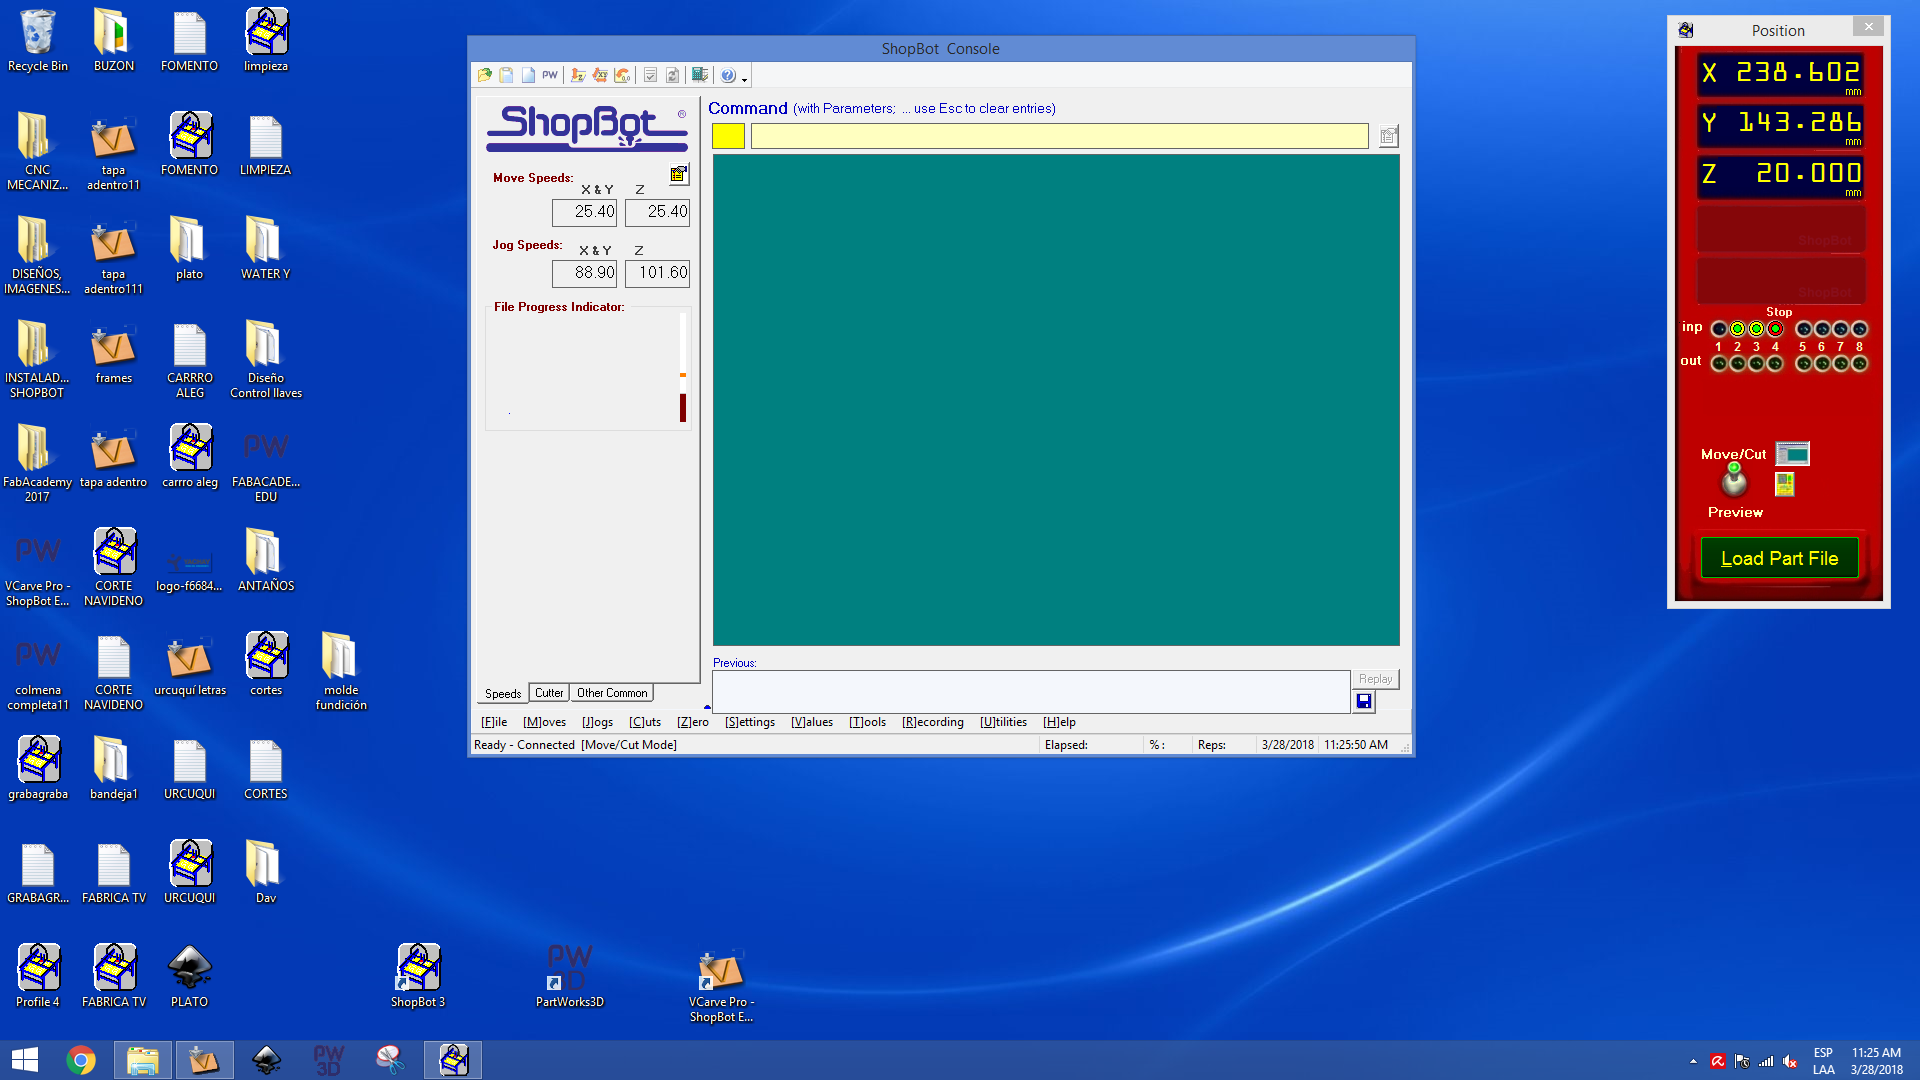Screen dimensions: 1920x1080
Task: Expand the toolbar options dropdown arrow
Action: pos(744,79)
